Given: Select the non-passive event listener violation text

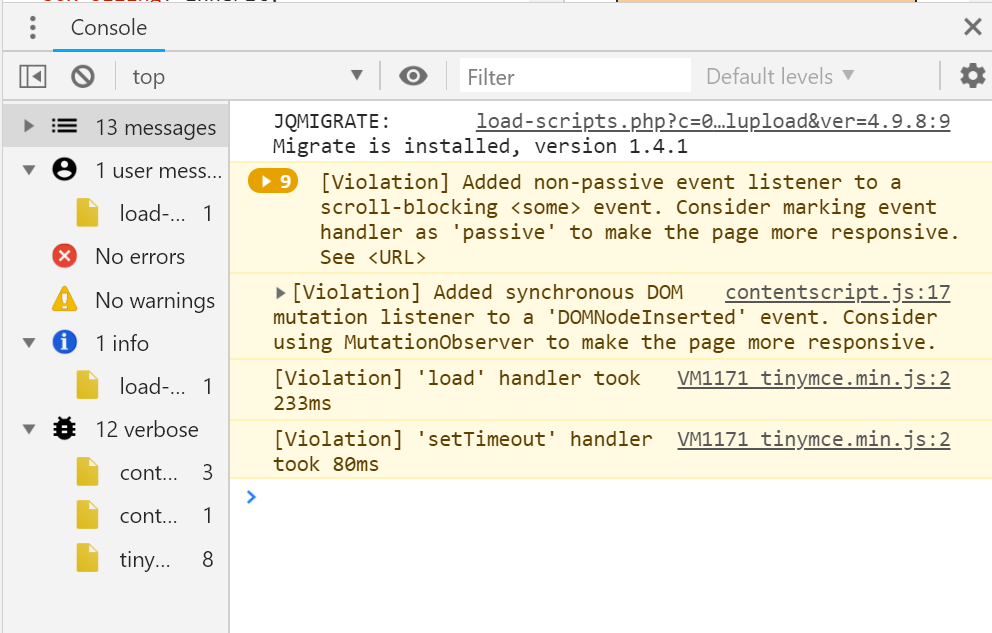Looking at the screenshot, I should coord(639,219).
